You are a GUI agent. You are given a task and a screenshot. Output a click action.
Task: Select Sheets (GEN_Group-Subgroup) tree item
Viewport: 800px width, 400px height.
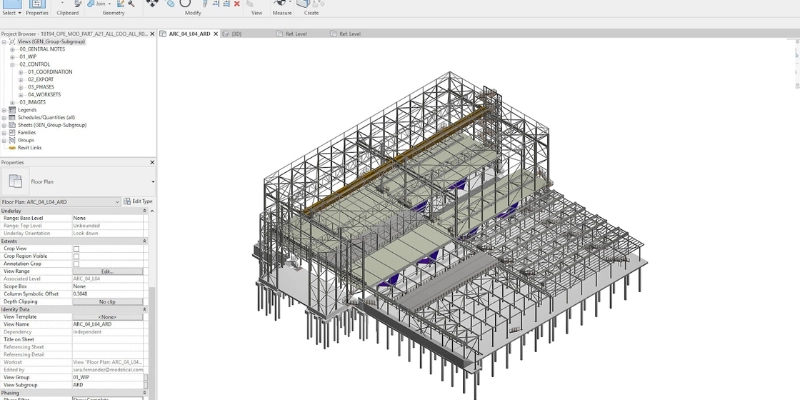coord(52,125)
